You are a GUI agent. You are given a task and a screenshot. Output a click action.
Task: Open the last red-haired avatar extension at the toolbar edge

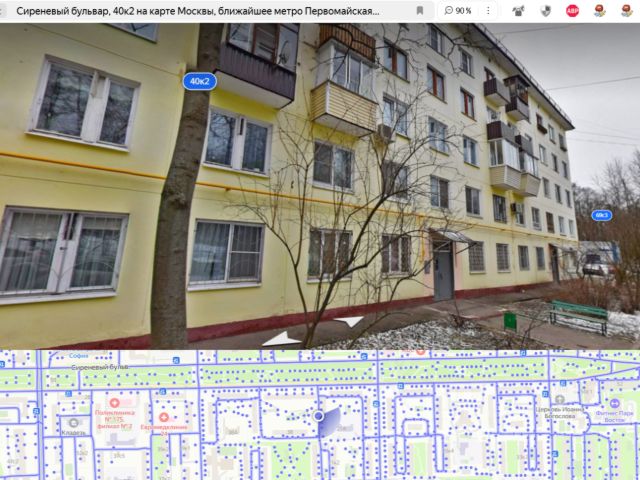627,11
